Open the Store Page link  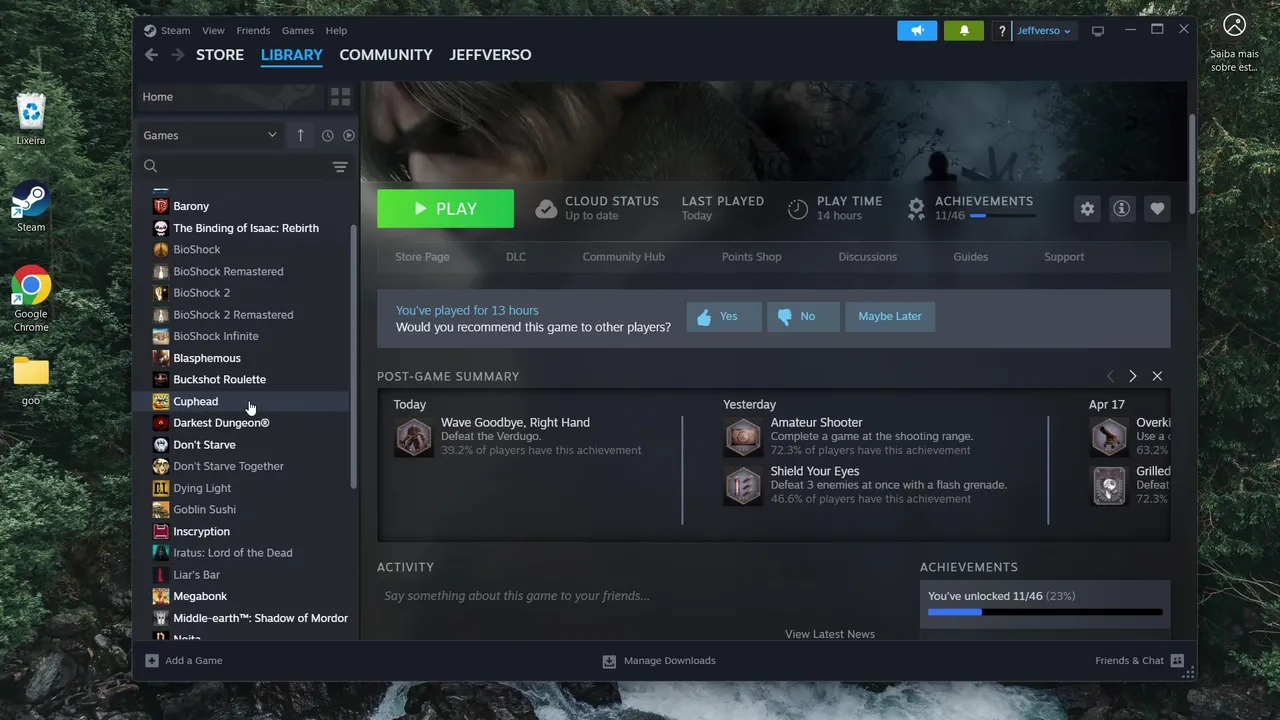422,257
